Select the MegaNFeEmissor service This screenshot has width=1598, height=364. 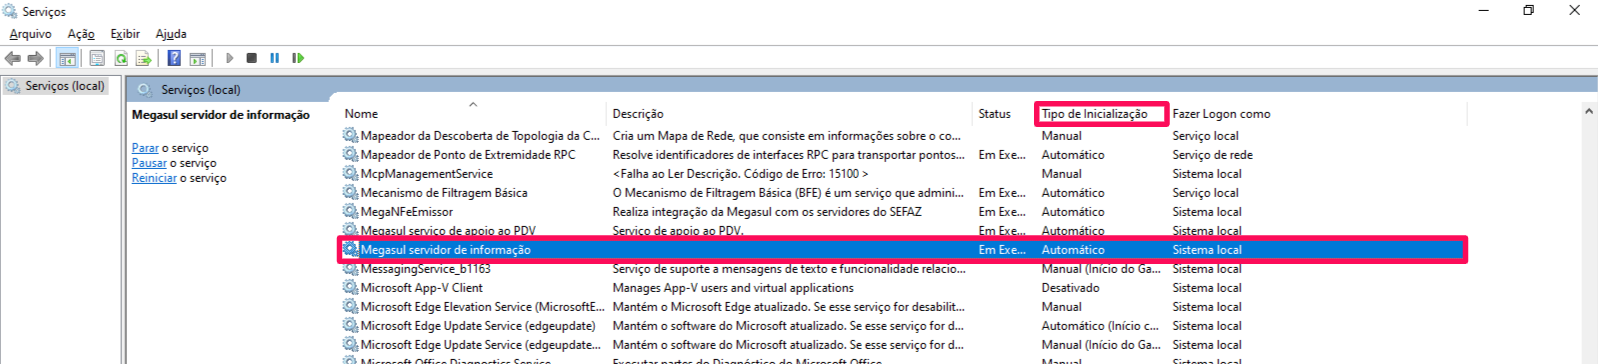click(406, 212)
